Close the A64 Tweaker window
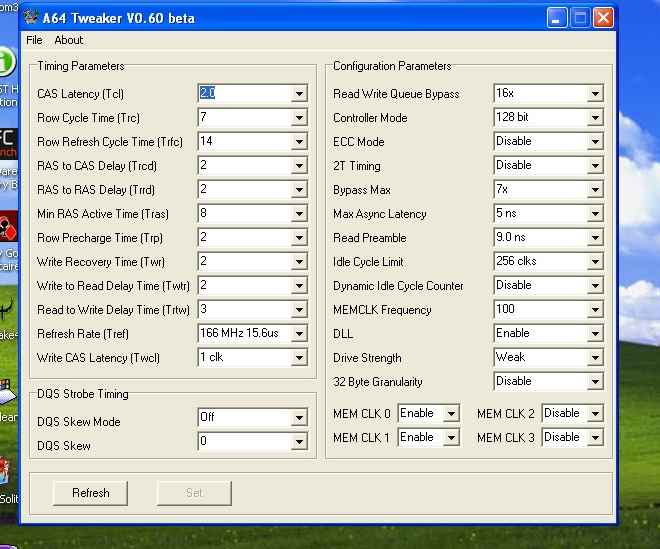Screen dimensions: 660x549 pos(602,18)
